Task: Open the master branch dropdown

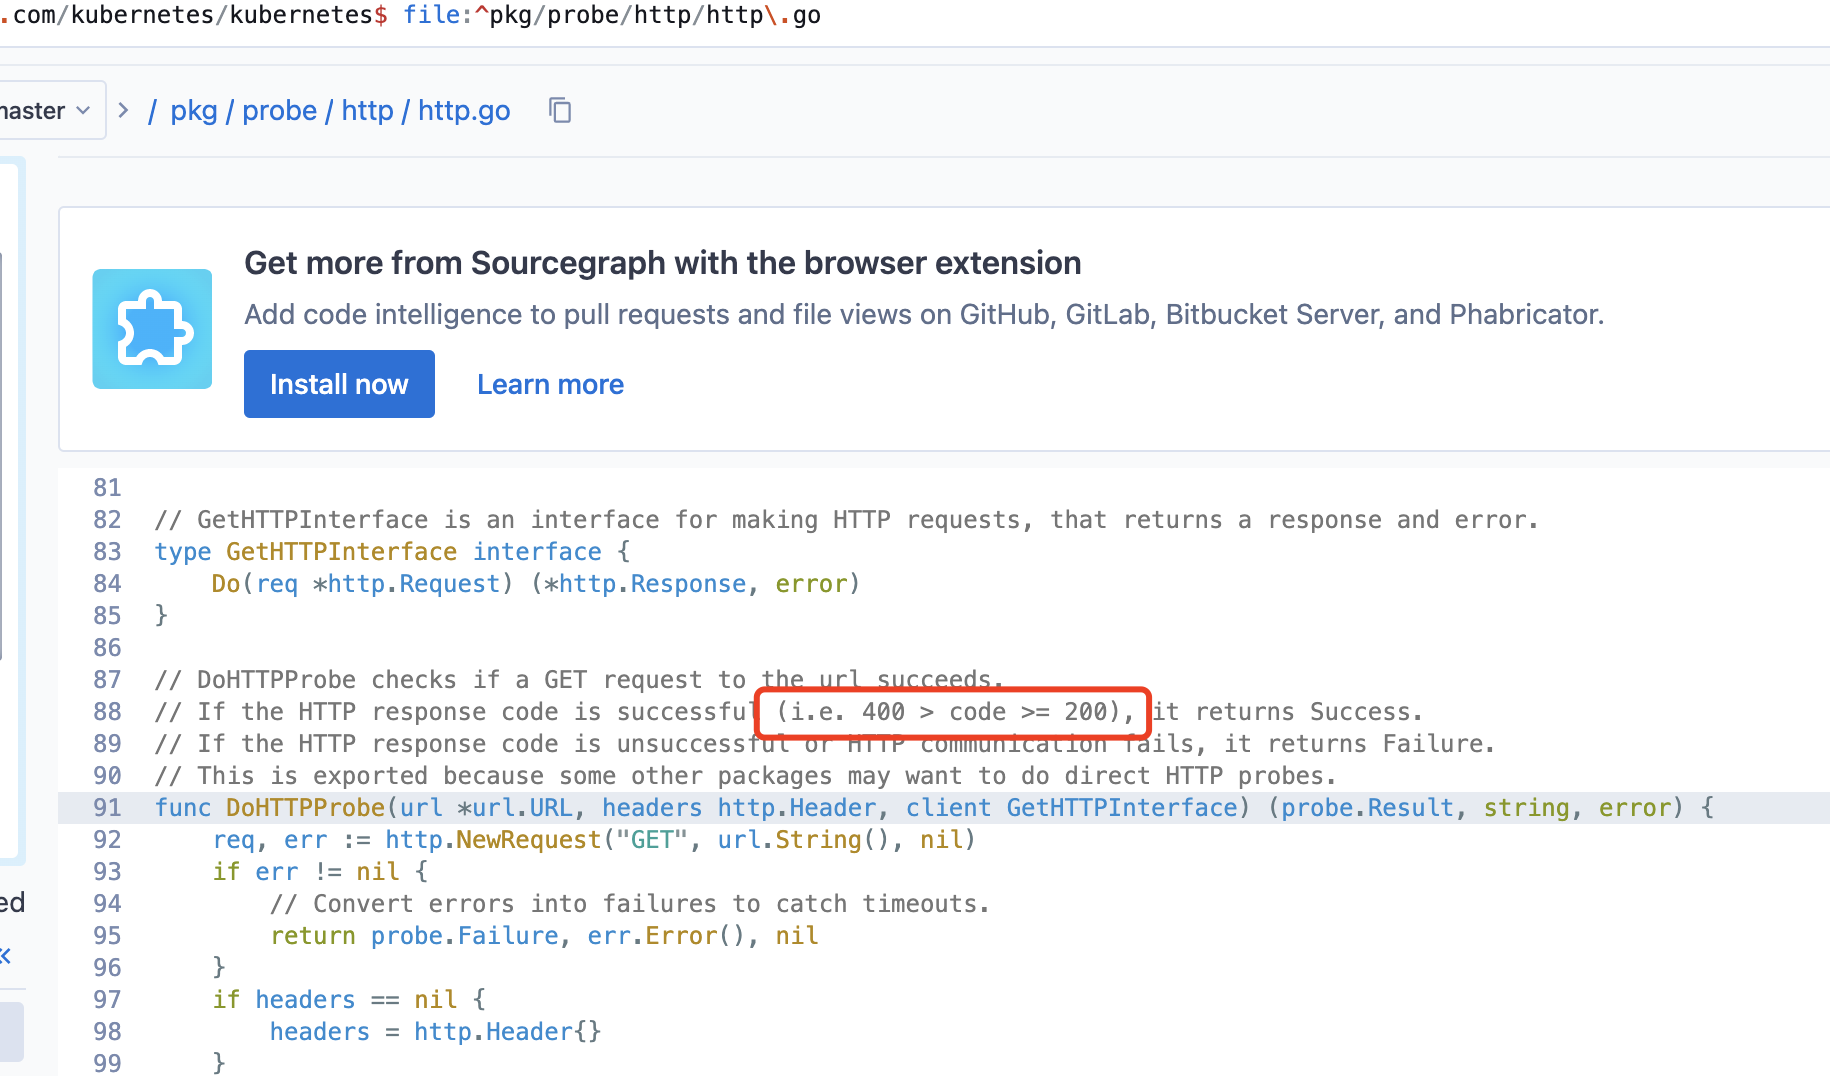Action: [50, 110]
